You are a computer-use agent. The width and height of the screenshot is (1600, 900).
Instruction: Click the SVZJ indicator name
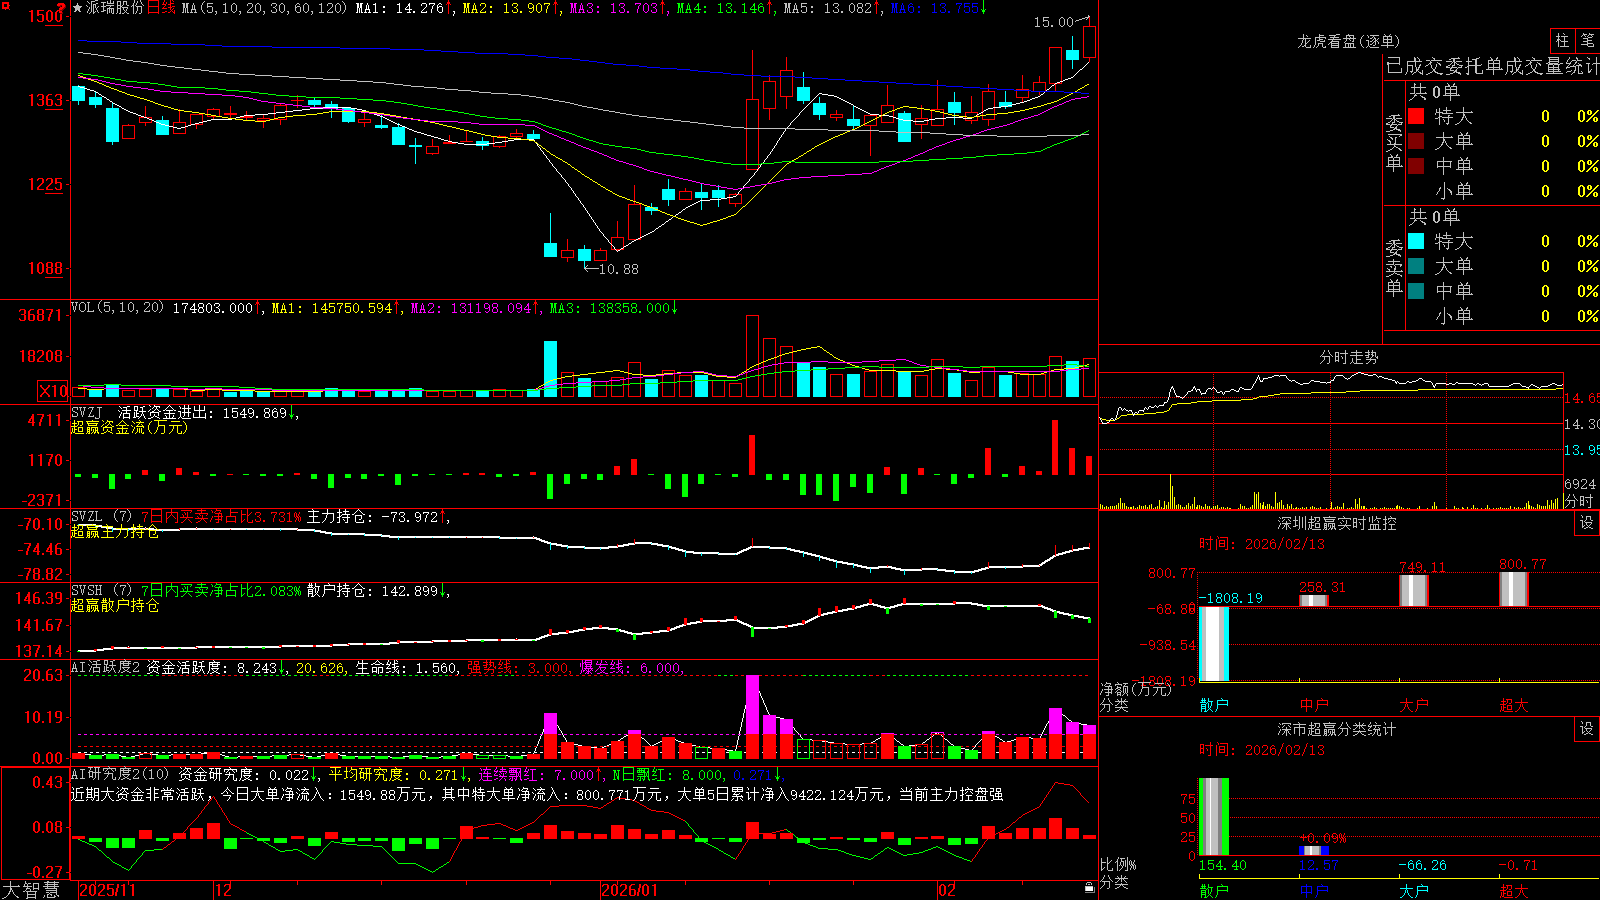point(87,413)
